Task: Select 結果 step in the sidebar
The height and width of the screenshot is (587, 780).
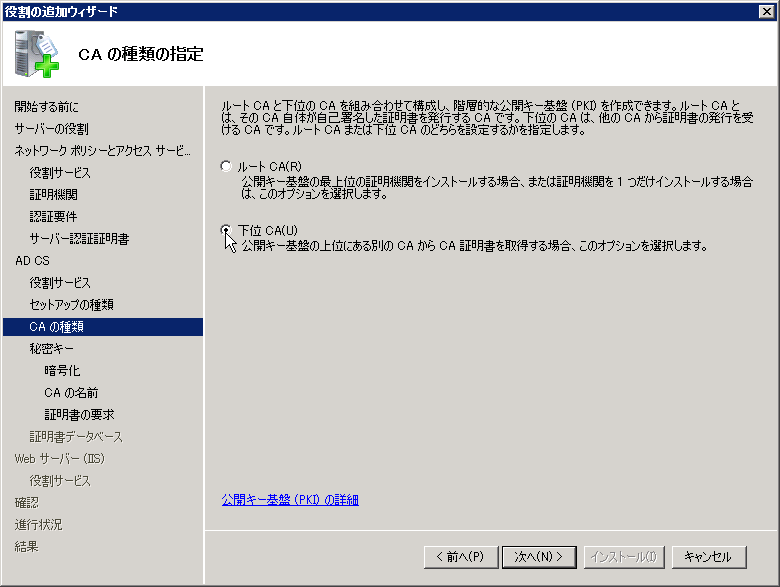Action: [26, 547]
